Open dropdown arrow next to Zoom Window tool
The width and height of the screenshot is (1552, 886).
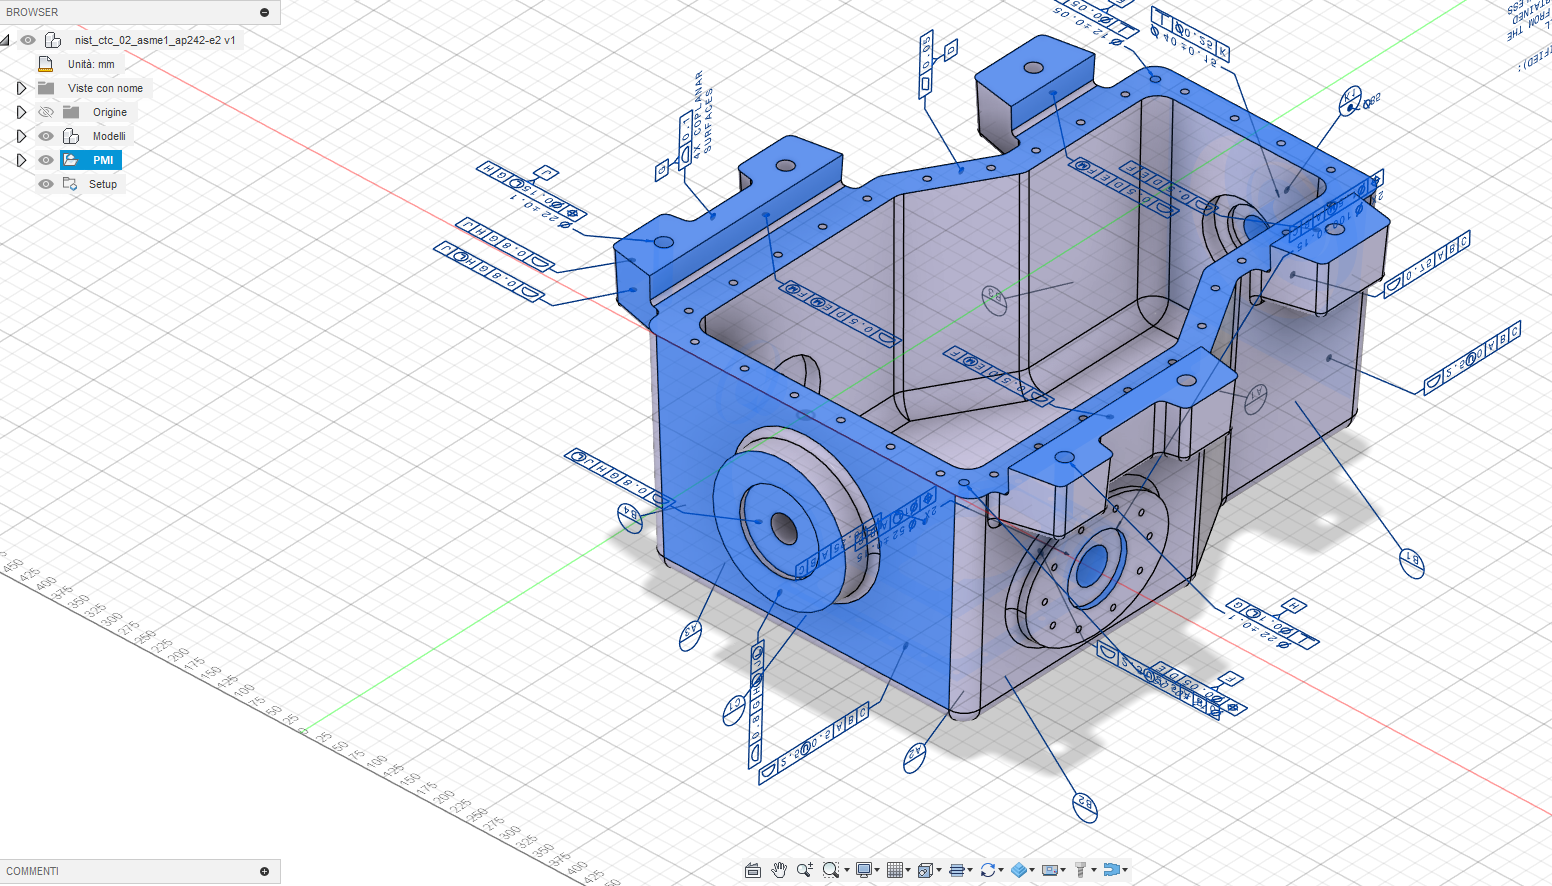[846, 870]
